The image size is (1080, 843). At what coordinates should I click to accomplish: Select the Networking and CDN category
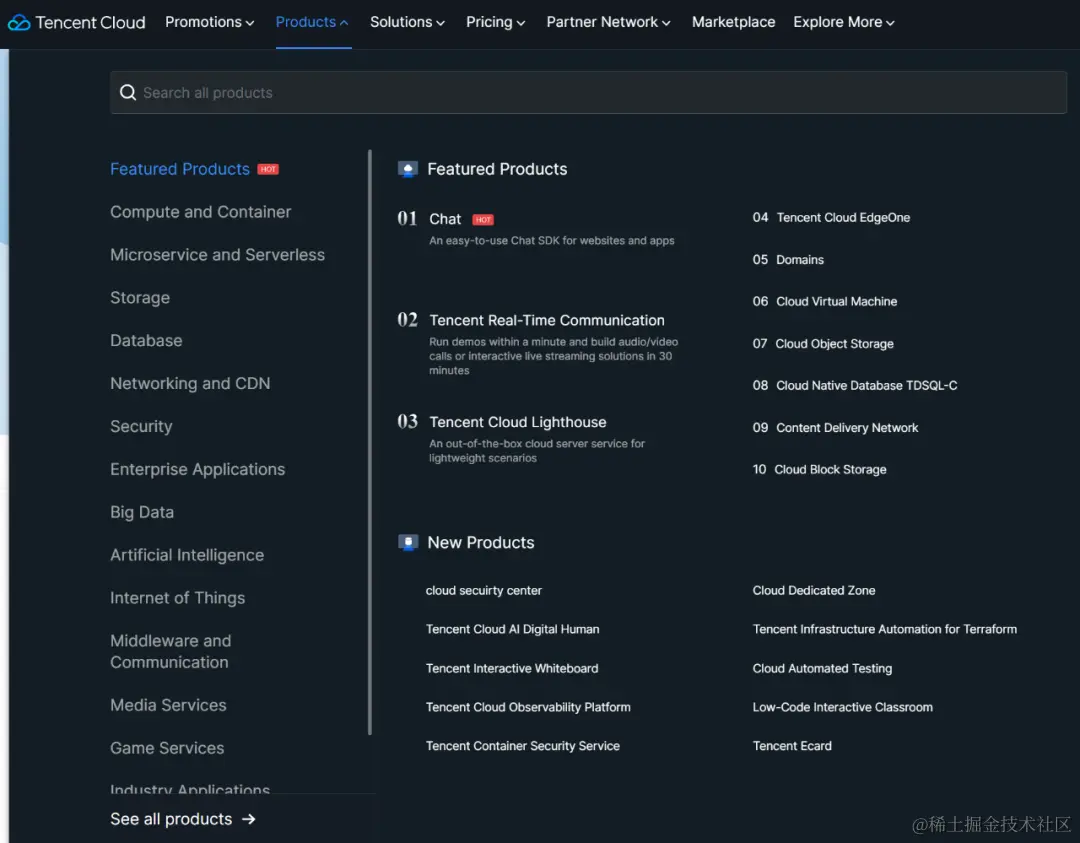point(190,384)
